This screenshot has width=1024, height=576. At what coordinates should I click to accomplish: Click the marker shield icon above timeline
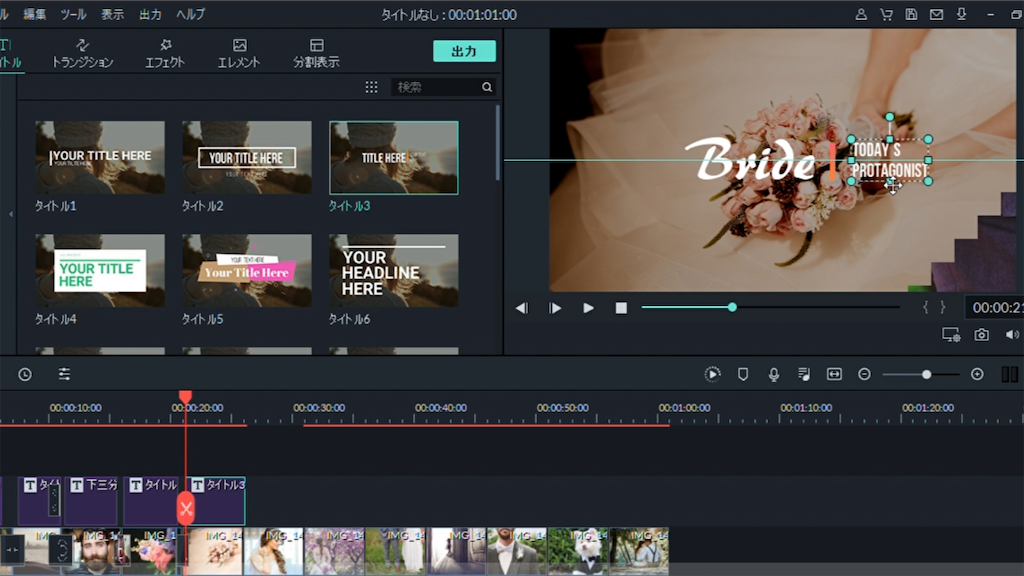743,374
